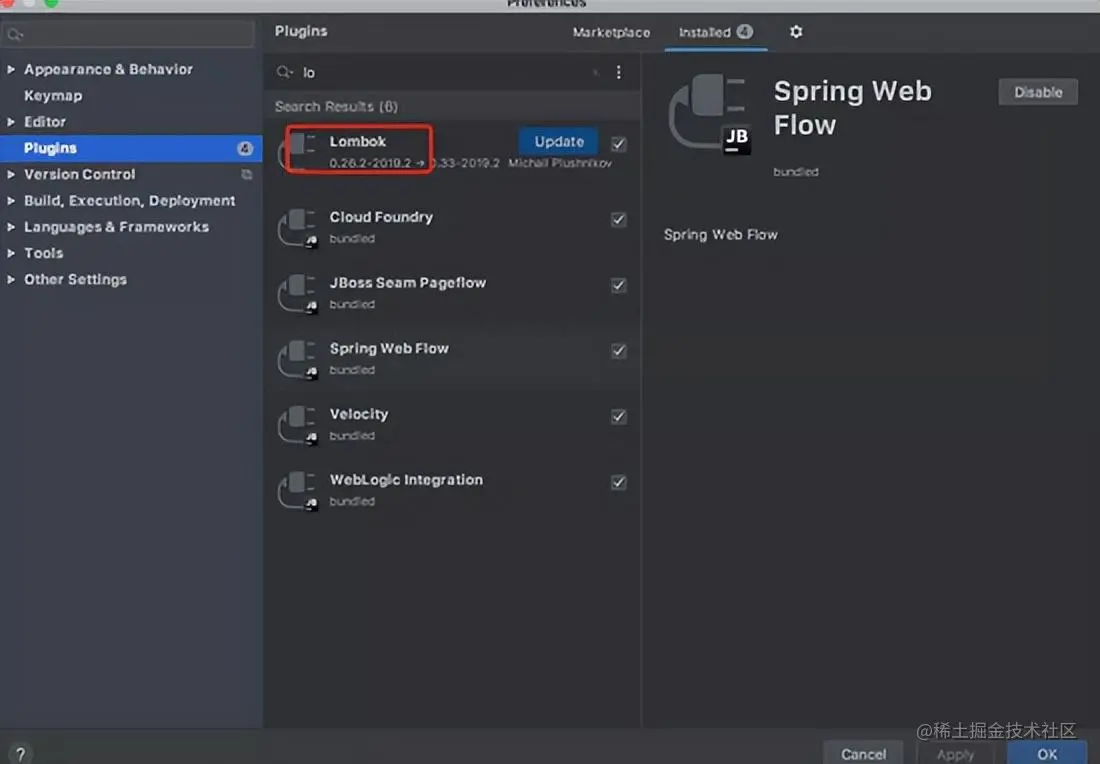Screen dimensions: 1100x764
Task: Select the Cloud Foundry plugin row
Action: (452, 227)
